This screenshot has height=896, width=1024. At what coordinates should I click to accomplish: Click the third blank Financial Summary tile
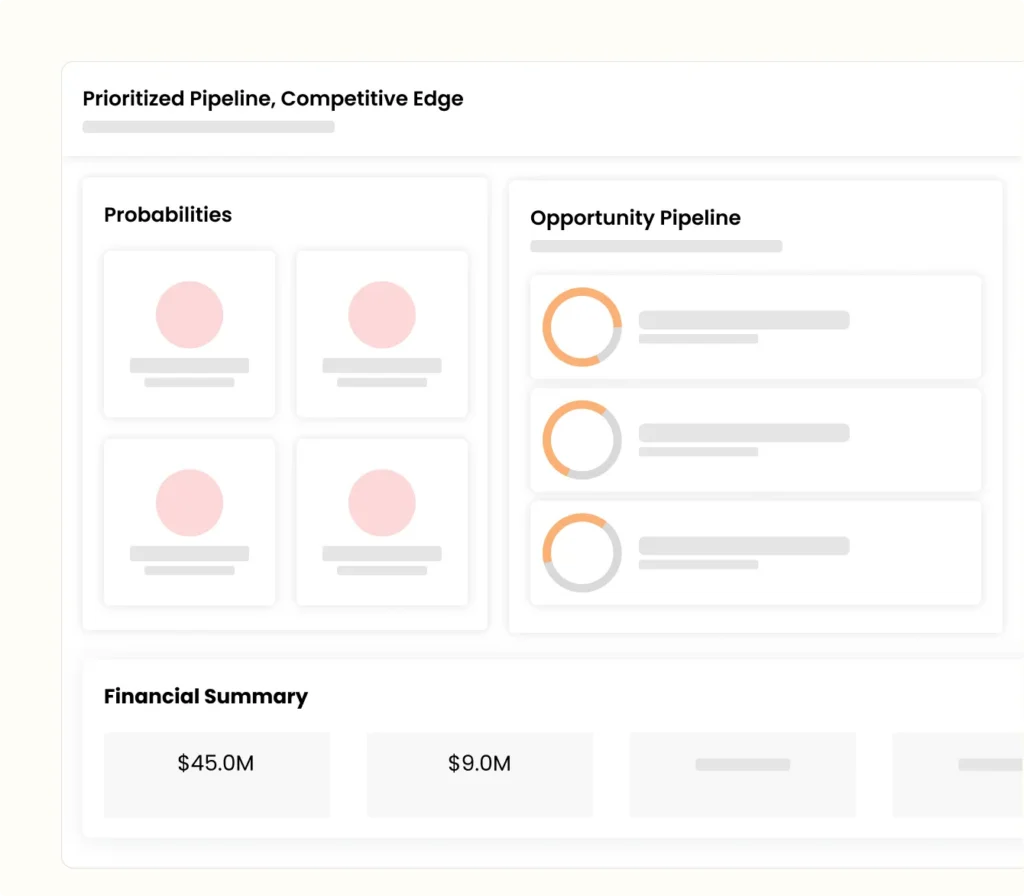tap(742, 774)
